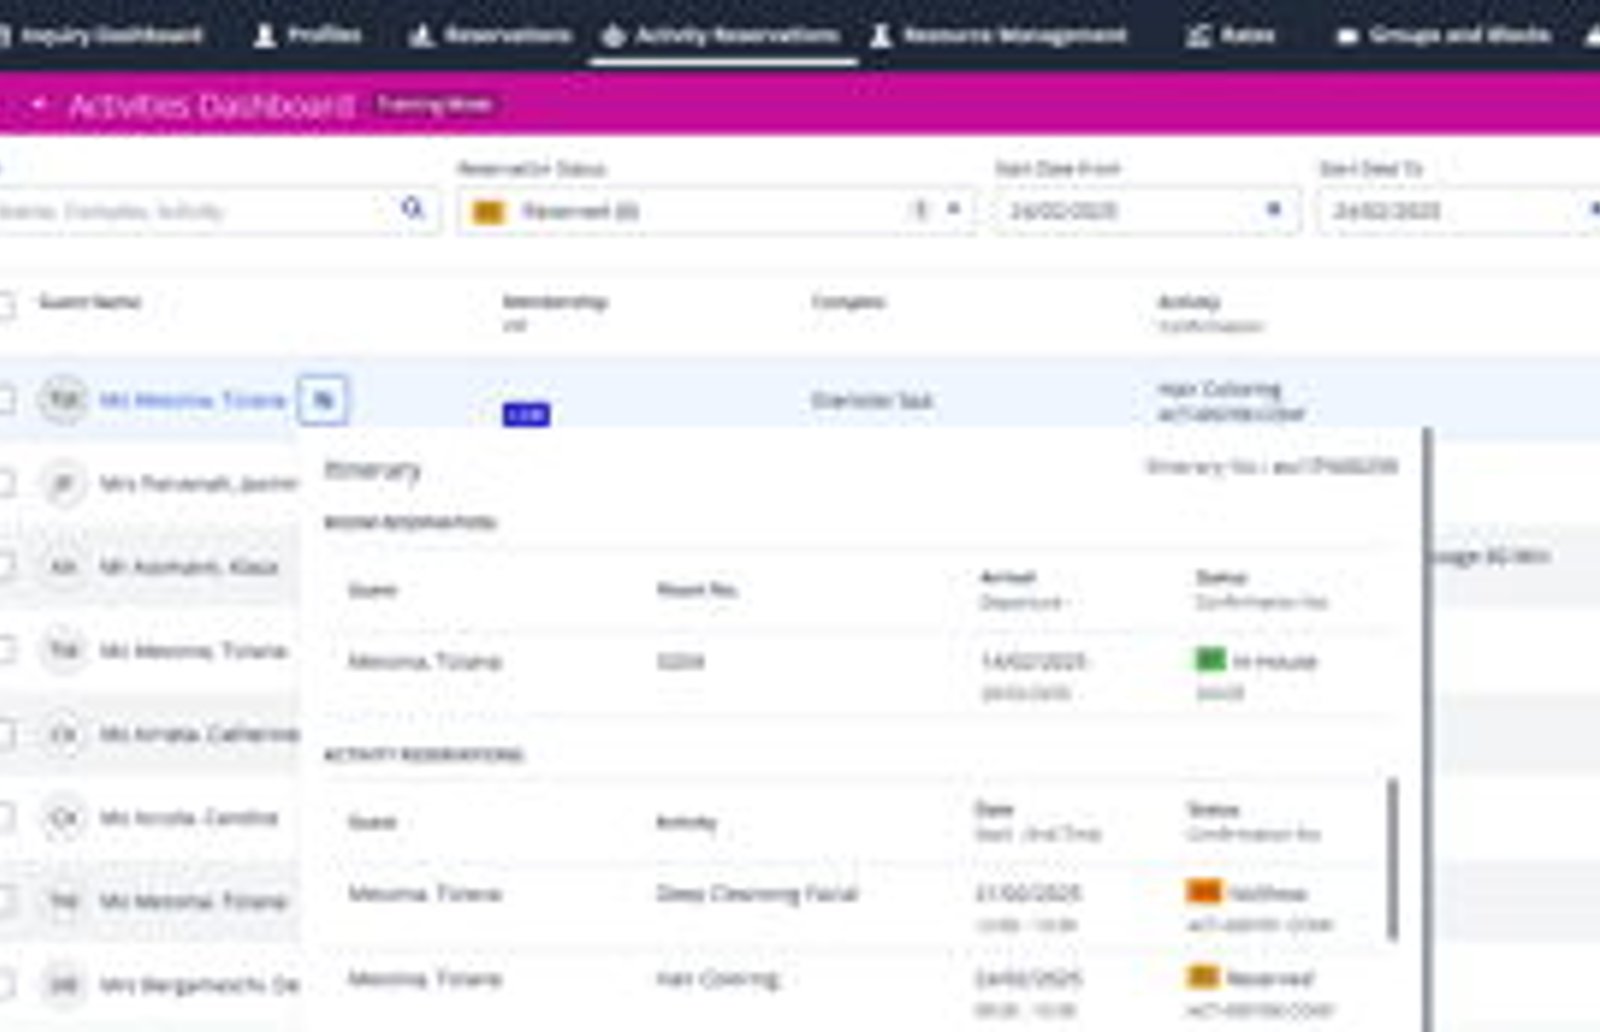Click the Room Reservations section heading
This screenshot has height=1032, width=1600.
(410, 522)
